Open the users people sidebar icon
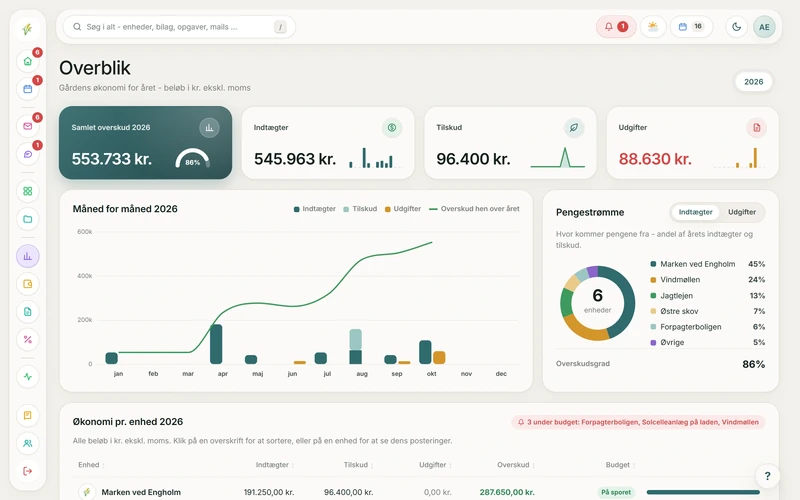 (28, 443)
